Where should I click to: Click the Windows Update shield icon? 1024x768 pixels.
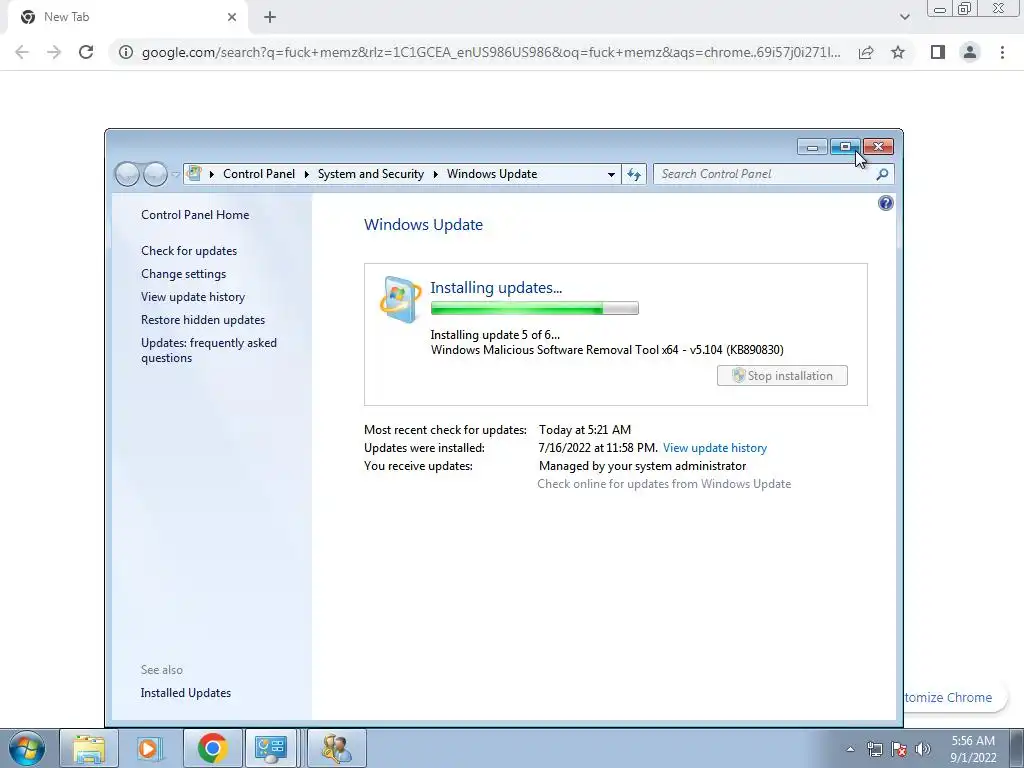click(400, 299)
